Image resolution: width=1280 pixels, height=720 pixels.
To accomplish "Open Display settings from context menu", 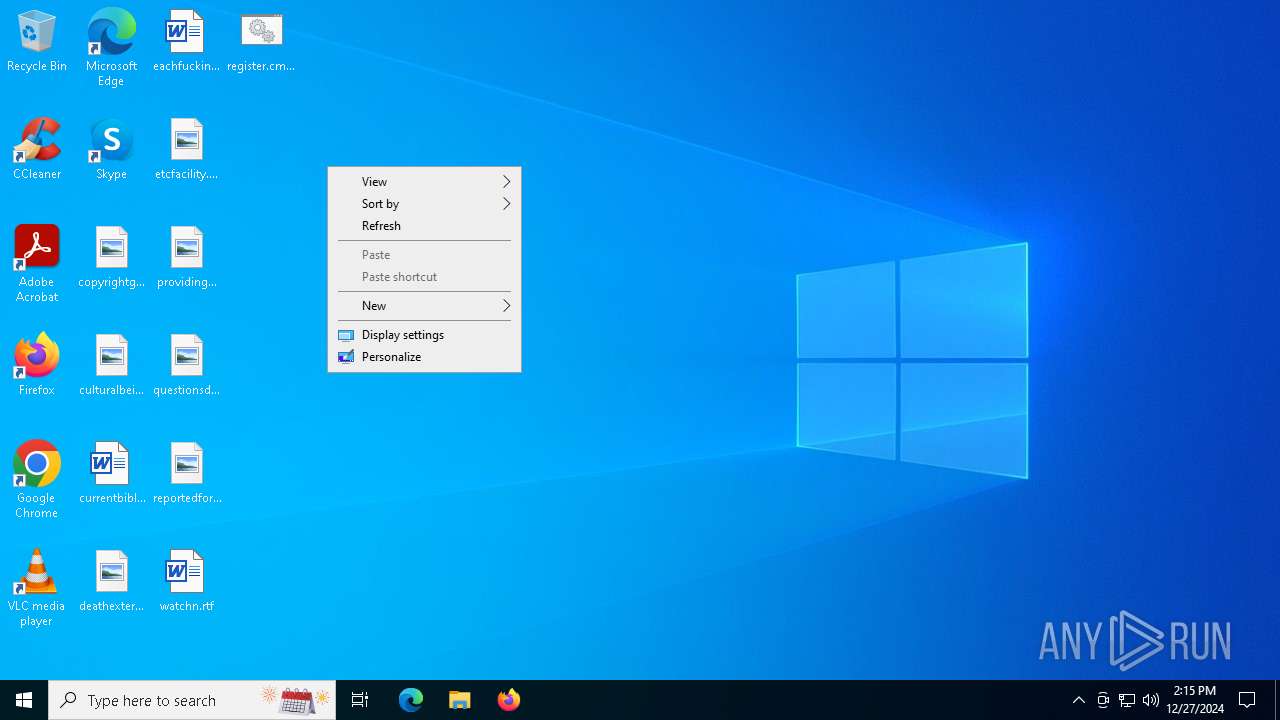I will pos(424,335).
